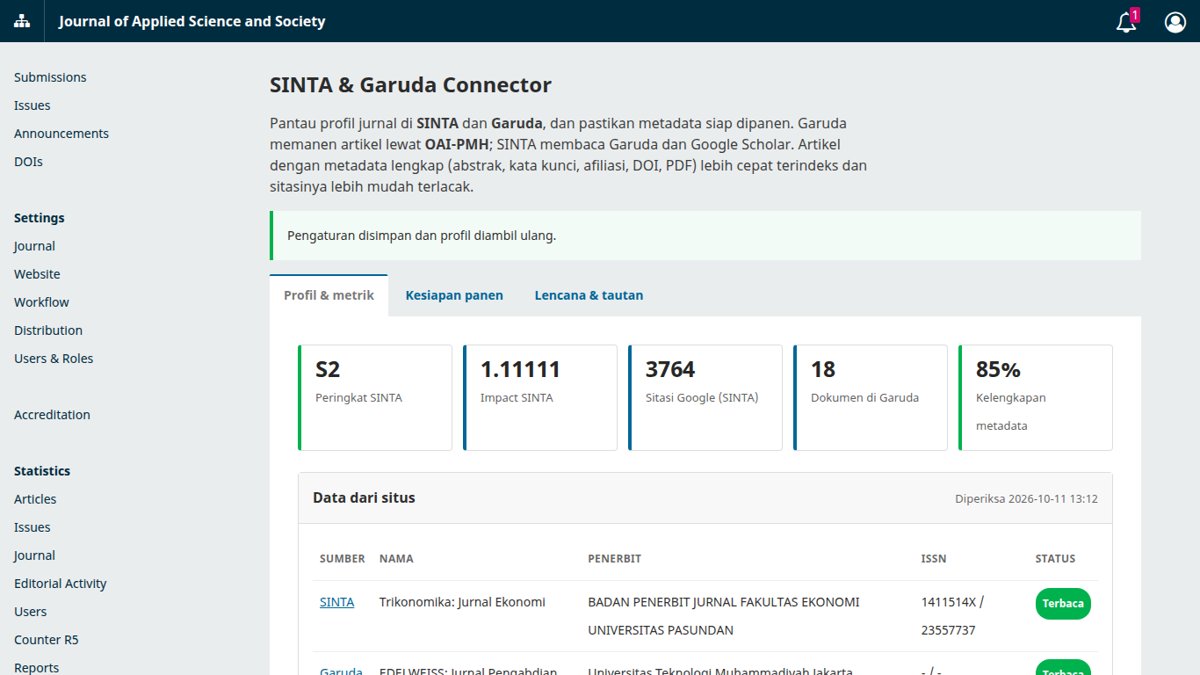Click 'Diperiksa 2026-10-11 13:12' timestamp
Viewport: 1200px width, 675px height.
pos(1026,498)
